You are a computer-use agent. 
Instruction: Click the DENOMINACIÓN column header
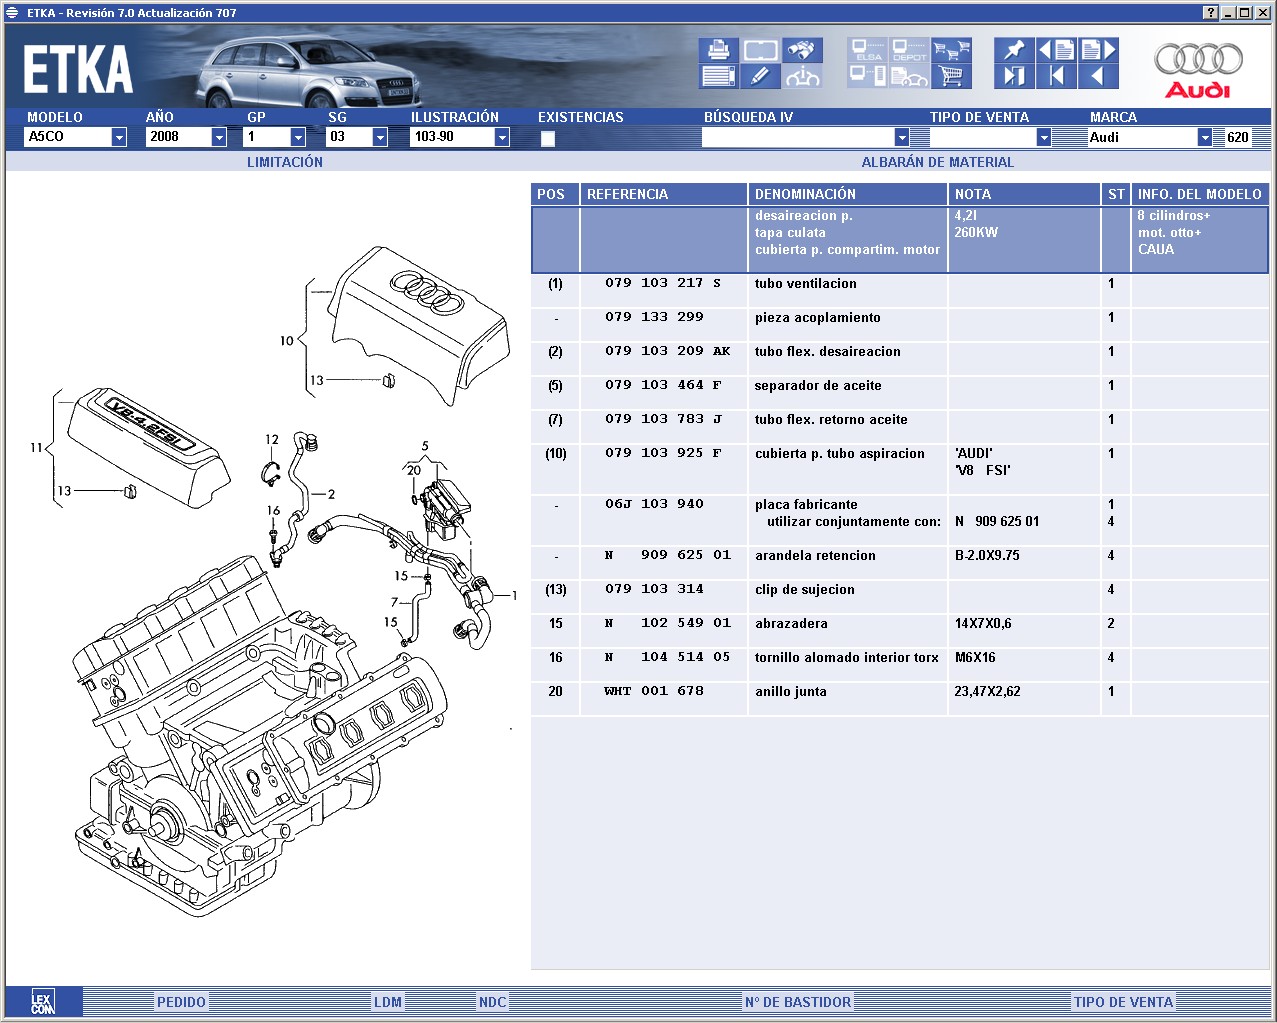click(848, 194)
